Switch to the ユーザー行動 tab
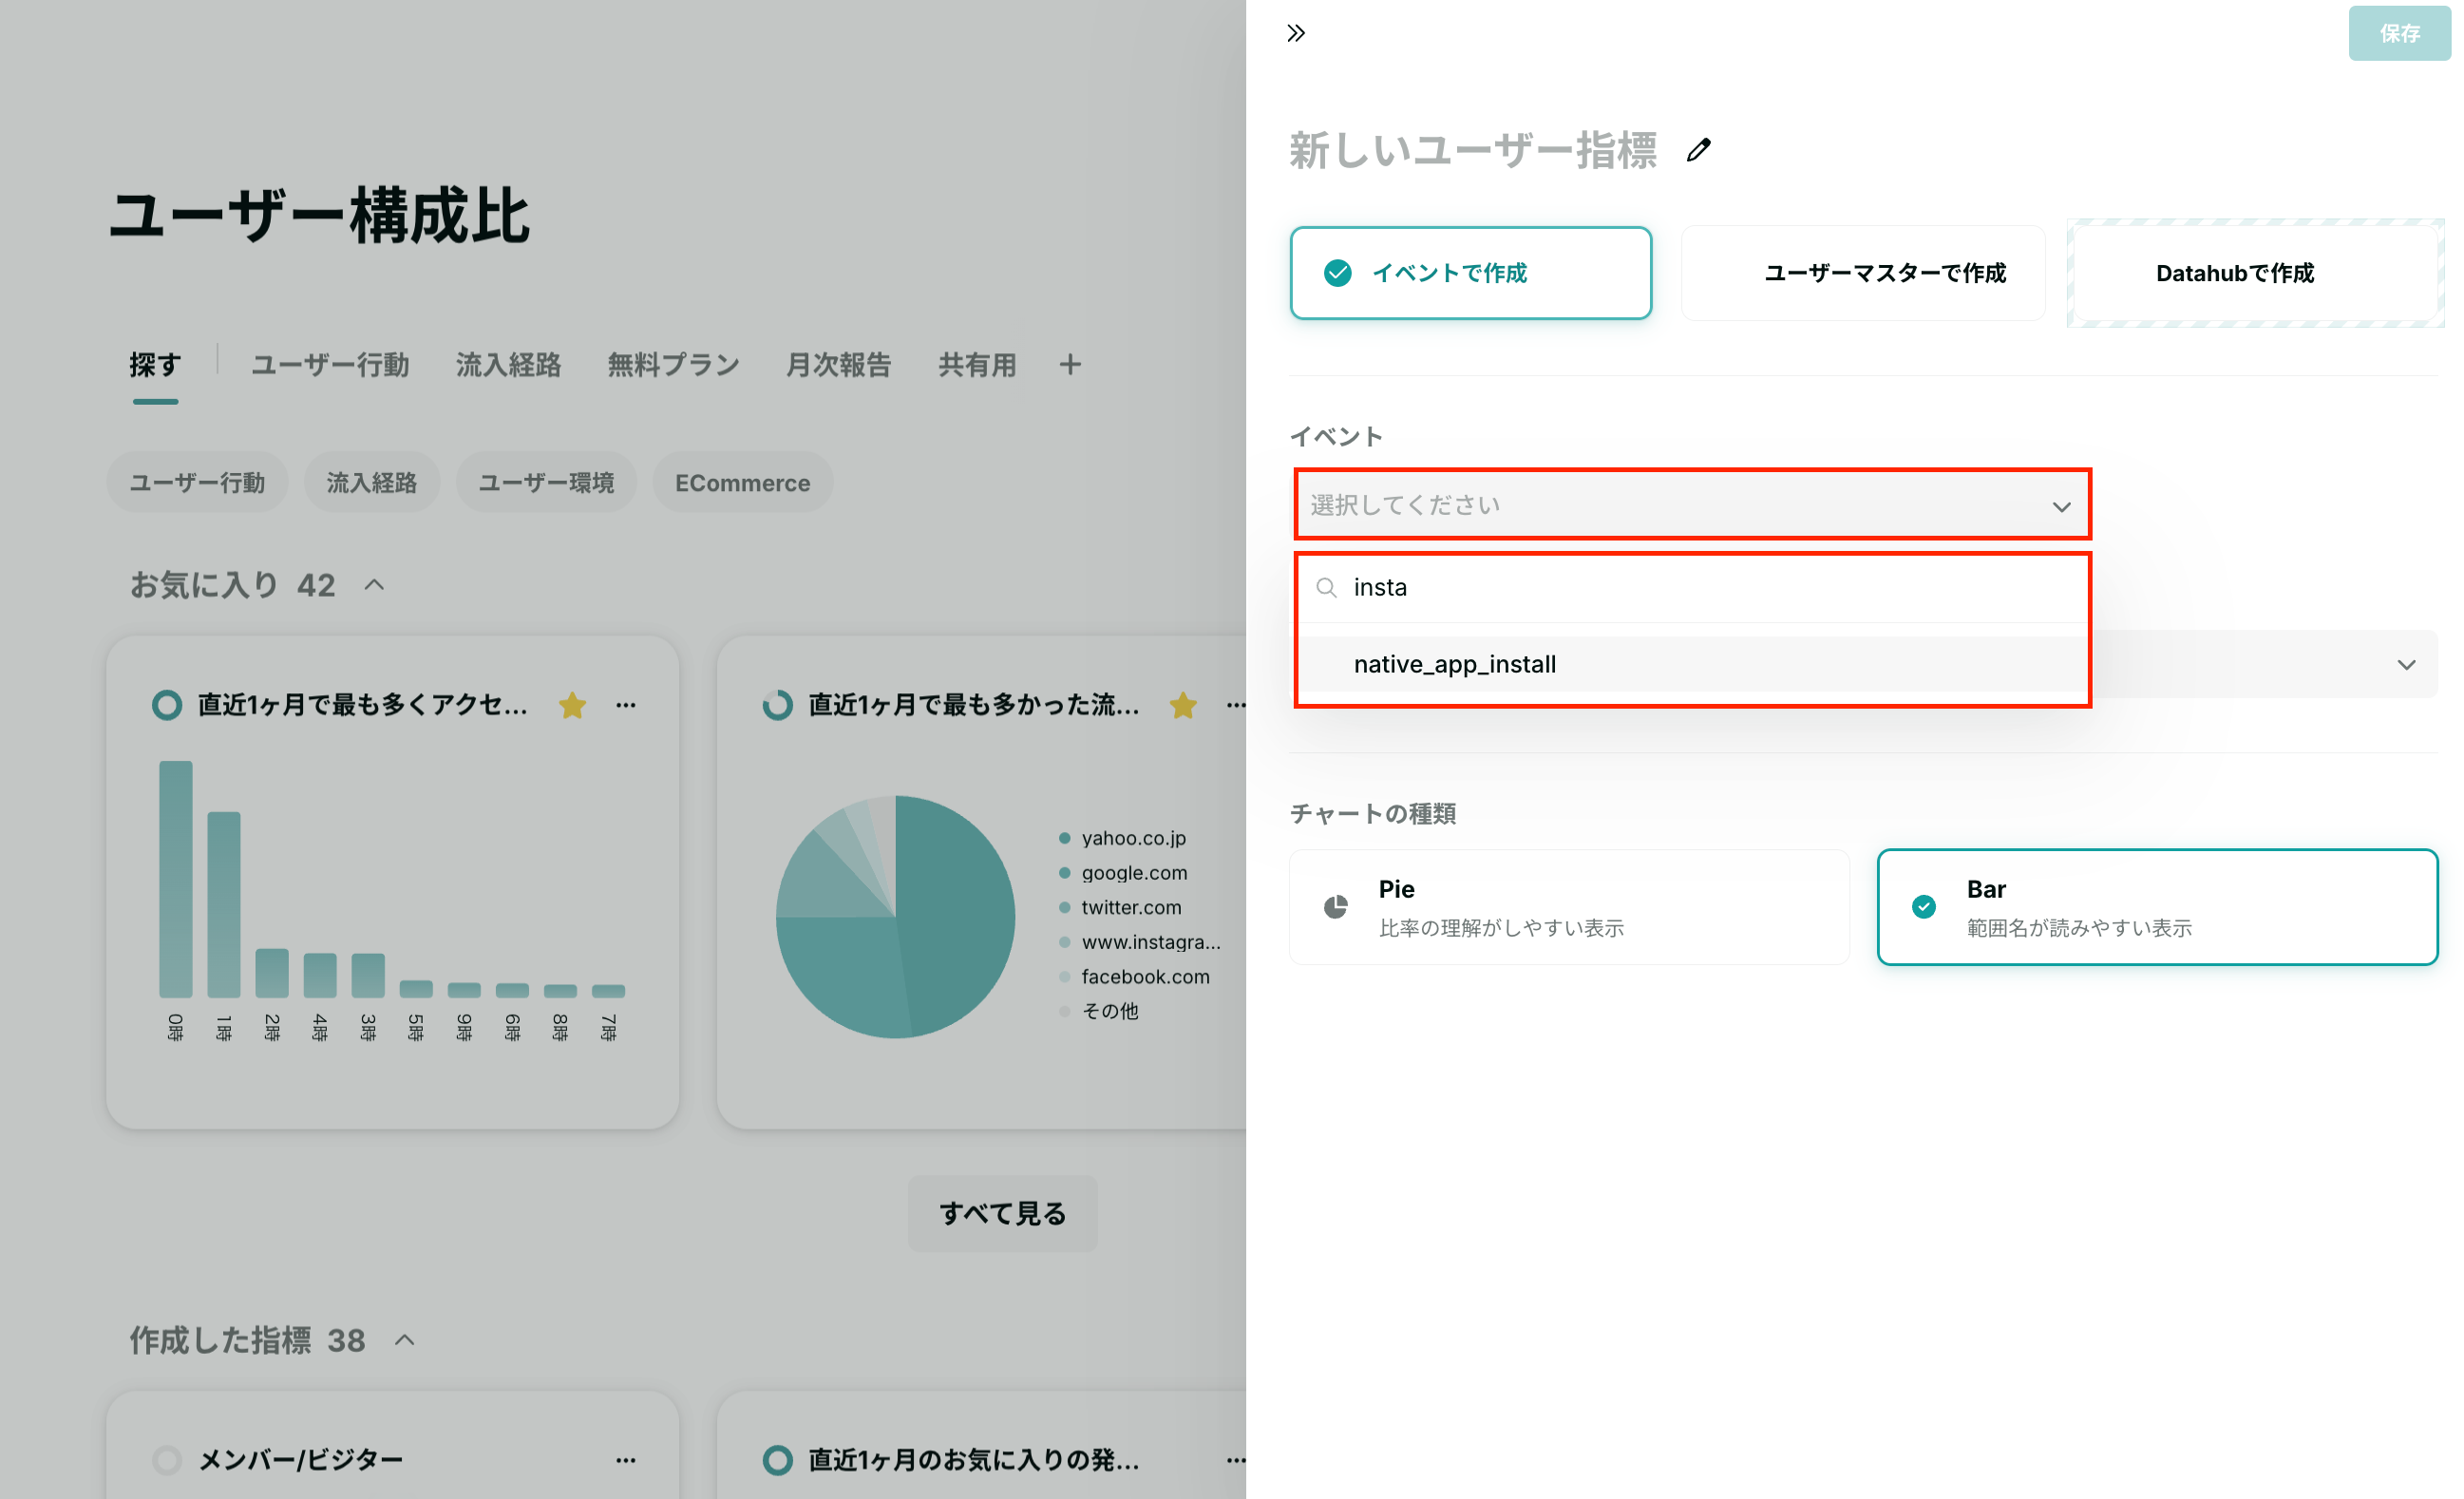This screenshot has height=1499, width=2464. click(329, 365)
